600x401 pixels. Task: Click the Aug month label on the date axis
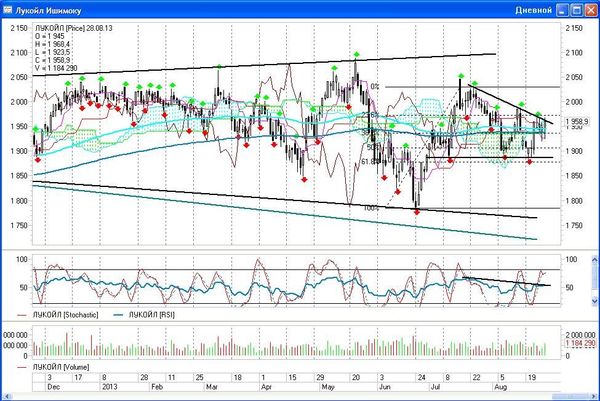[x=501, y=387]
